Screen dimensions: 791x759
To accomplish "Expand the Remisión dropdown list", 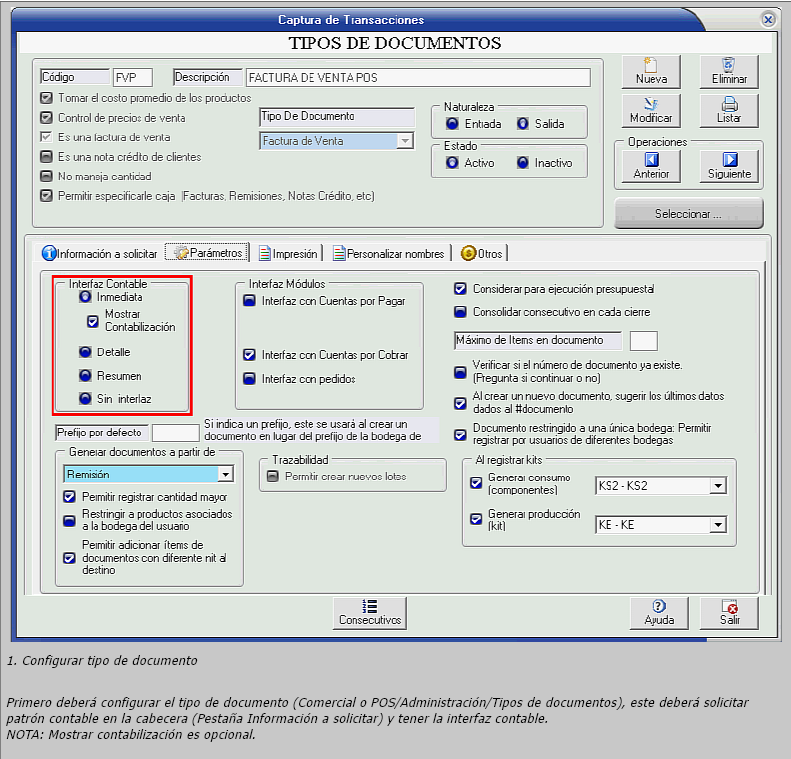I will click(x=225, y=474).
